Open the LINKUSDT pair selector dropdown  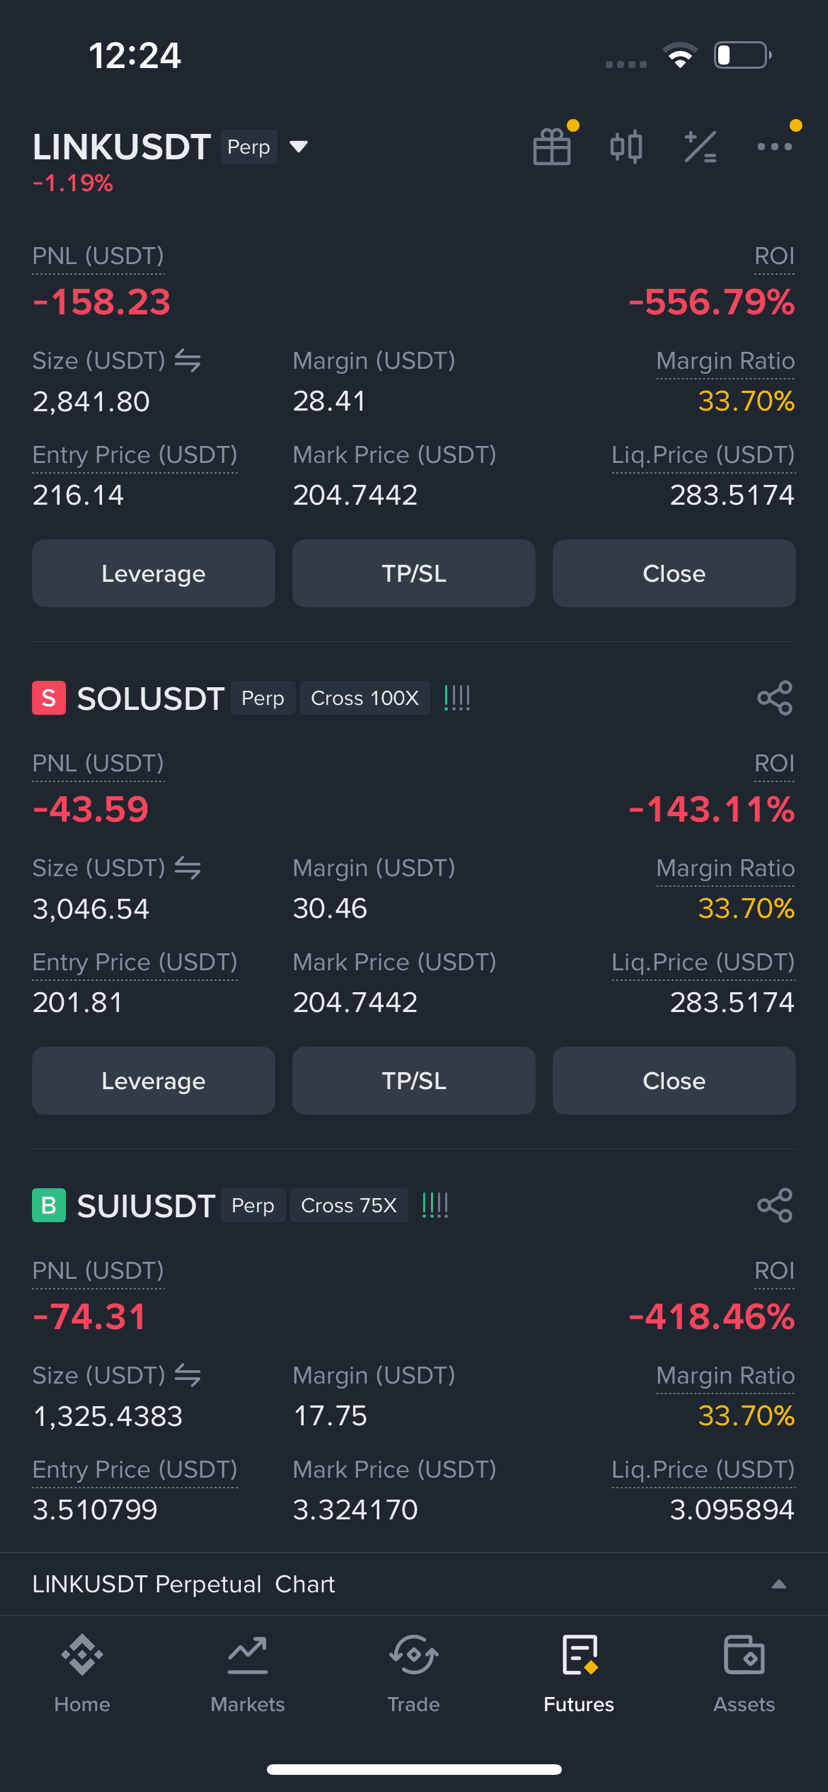(298, 147)
